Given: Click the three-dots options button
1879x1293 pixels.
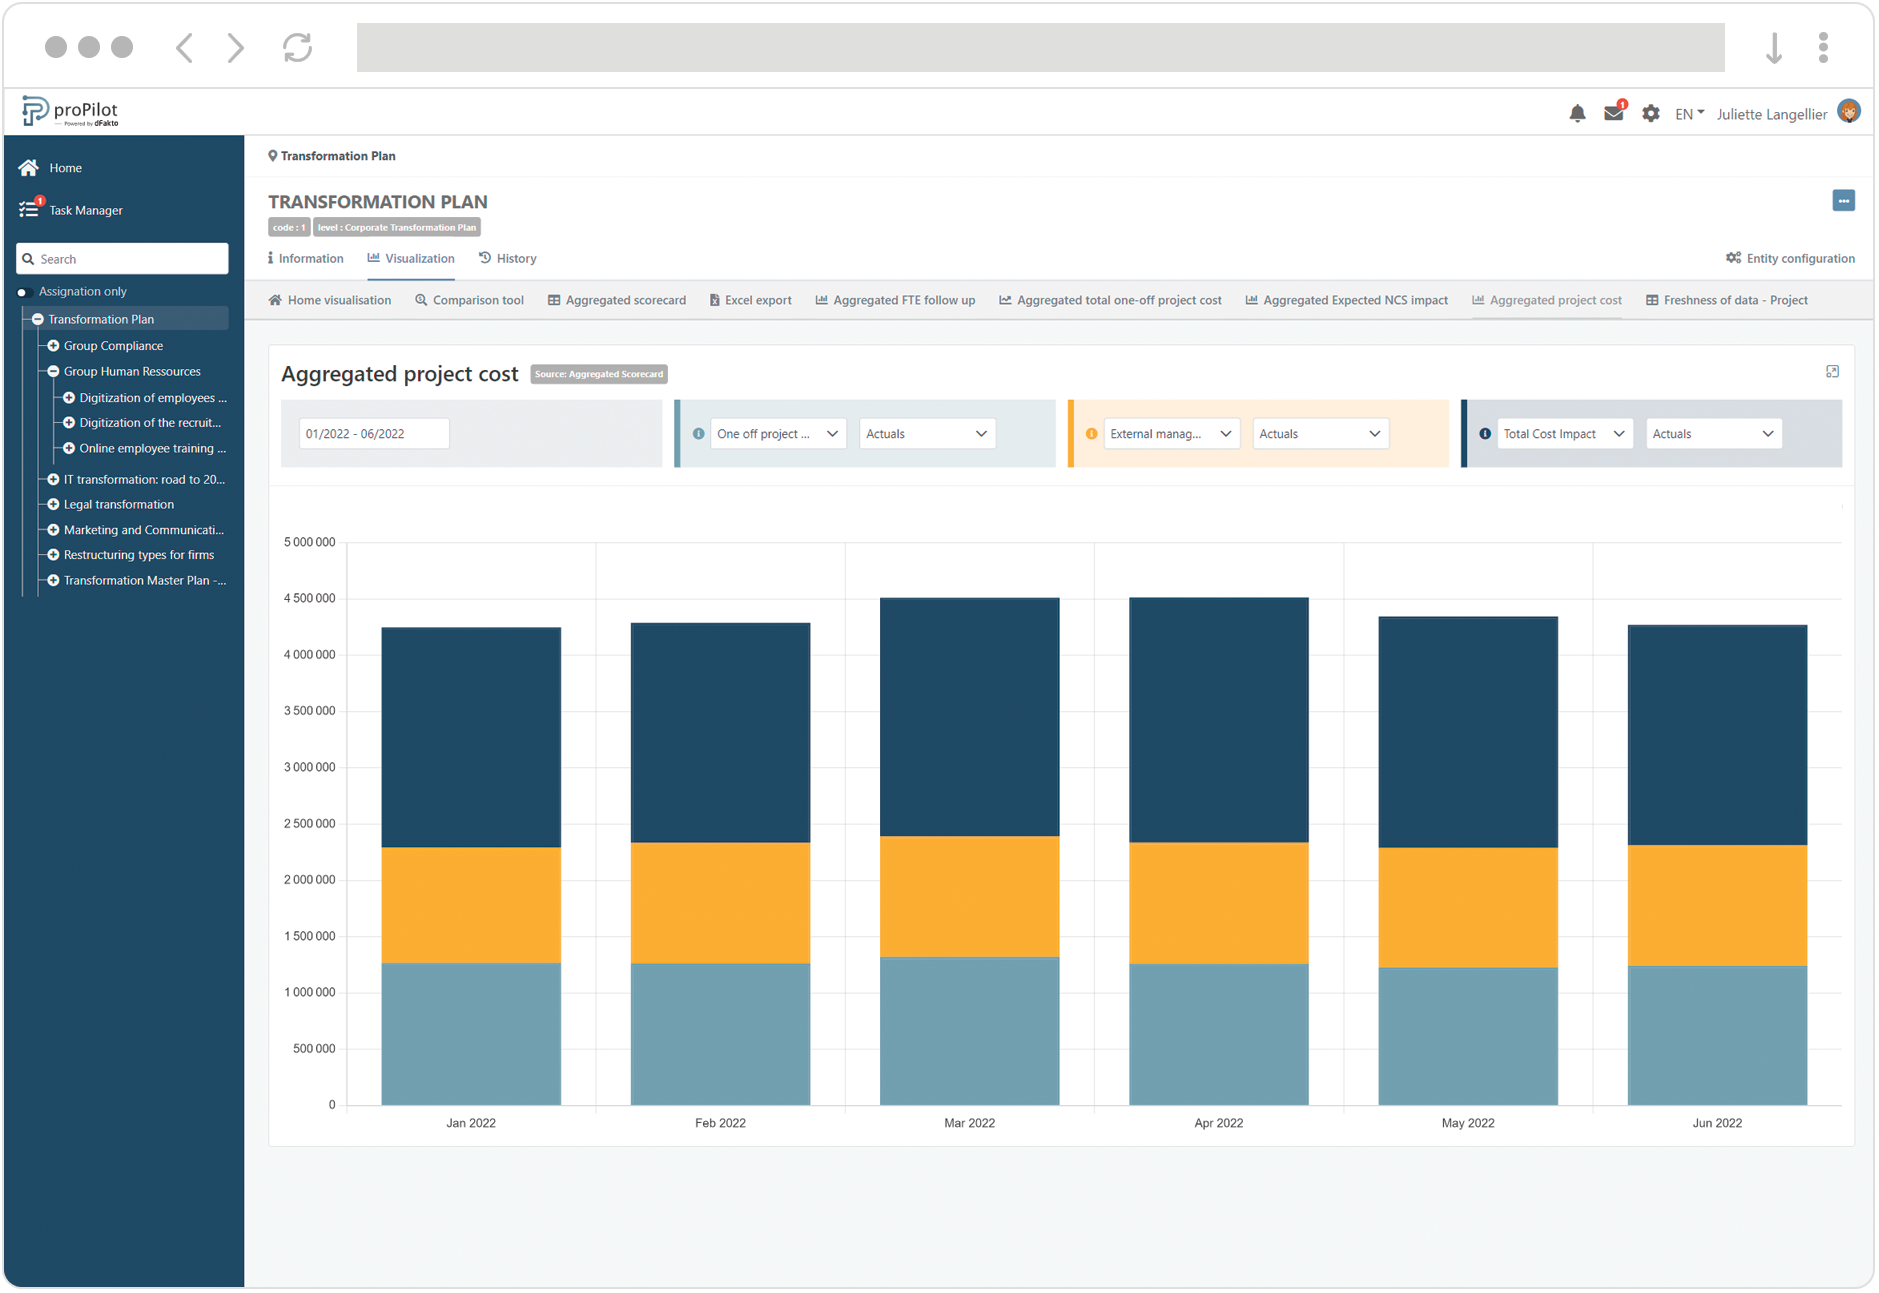Looking at the screenshot, I should [1843, 201].
